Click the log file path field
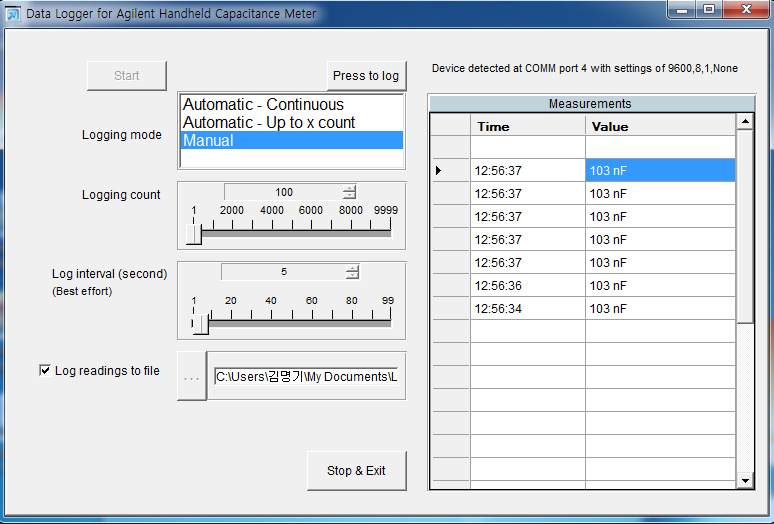The image size is (774, 524). click(305, 377)
